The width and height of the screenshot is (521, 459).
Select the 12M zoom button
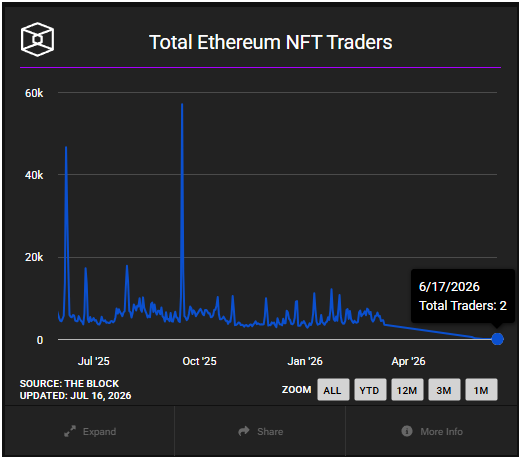[407, 390]
